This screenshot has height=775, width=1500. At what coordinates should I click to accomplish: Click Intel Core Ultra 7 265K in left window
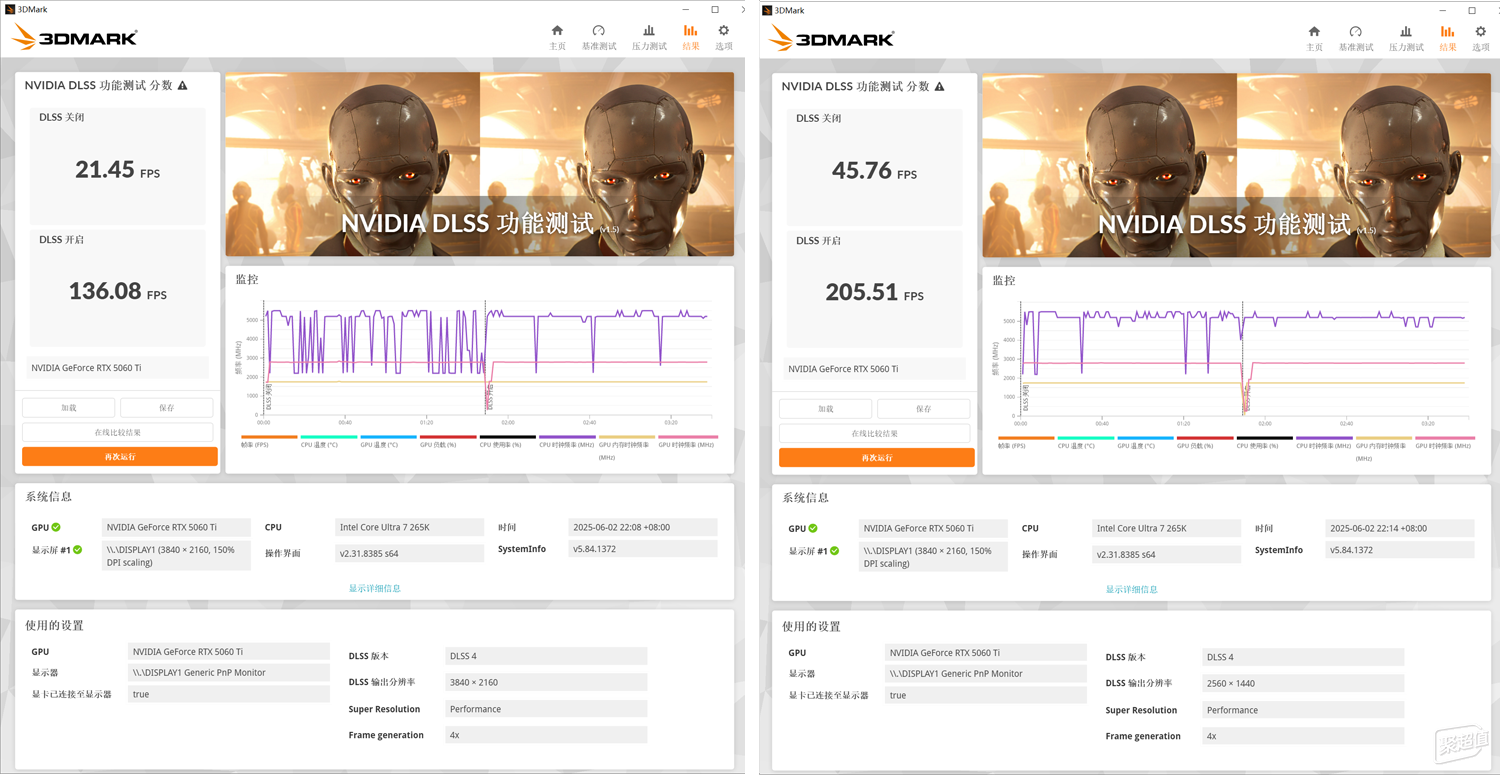(x=410, y=527)
